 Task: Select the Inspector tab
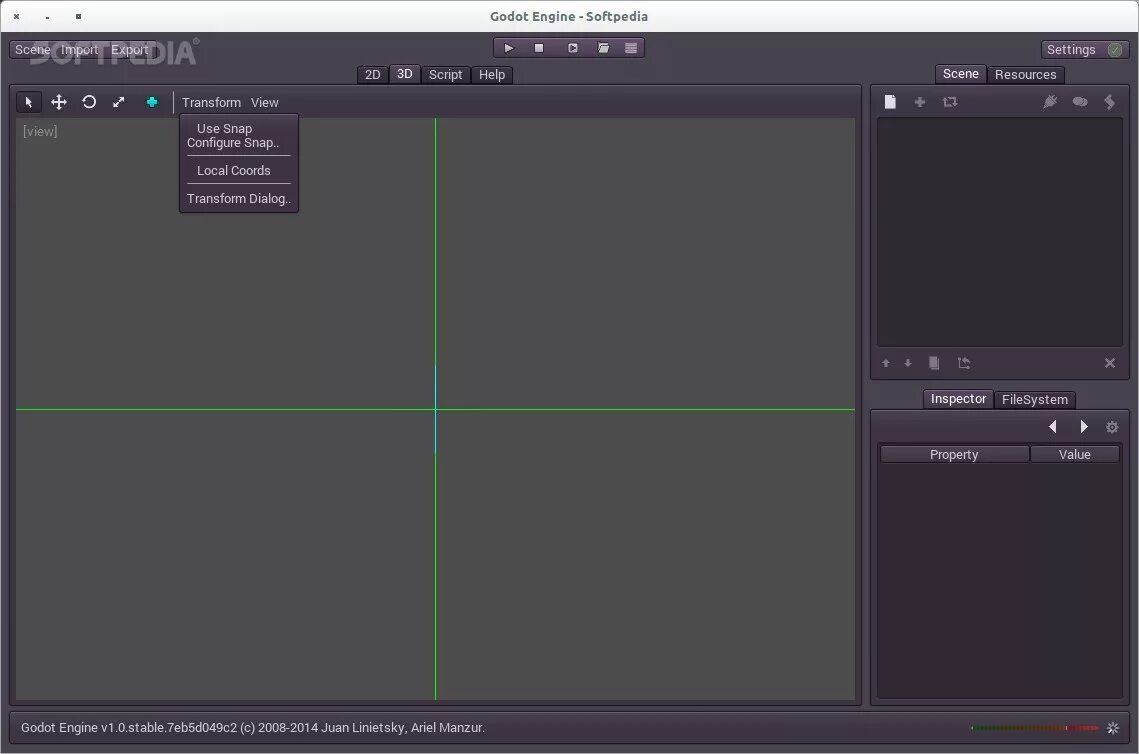pyautogui.click(x=958, y=399)
